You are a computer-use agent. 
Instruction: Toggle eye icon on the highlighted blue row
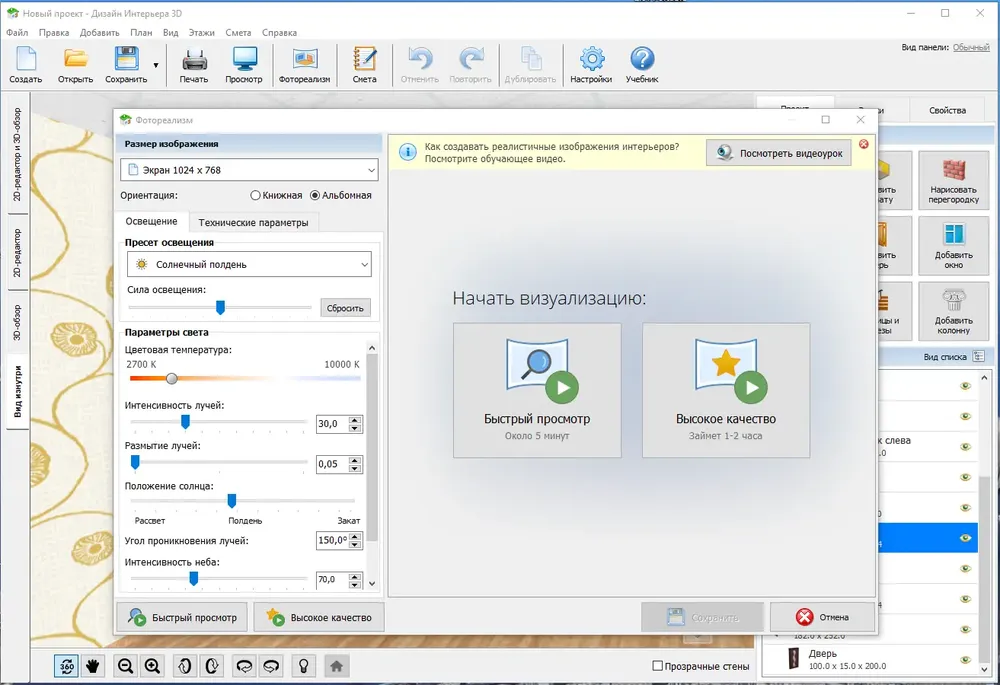click(x=966, y=538)
